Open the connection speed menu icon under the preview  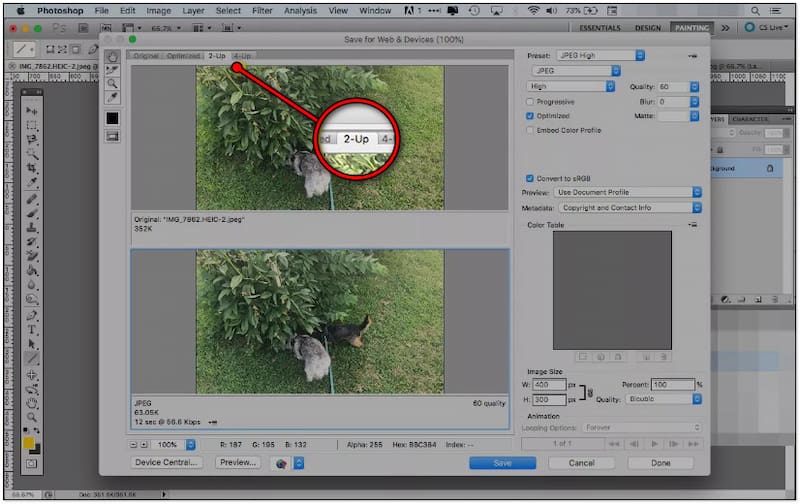213,422
